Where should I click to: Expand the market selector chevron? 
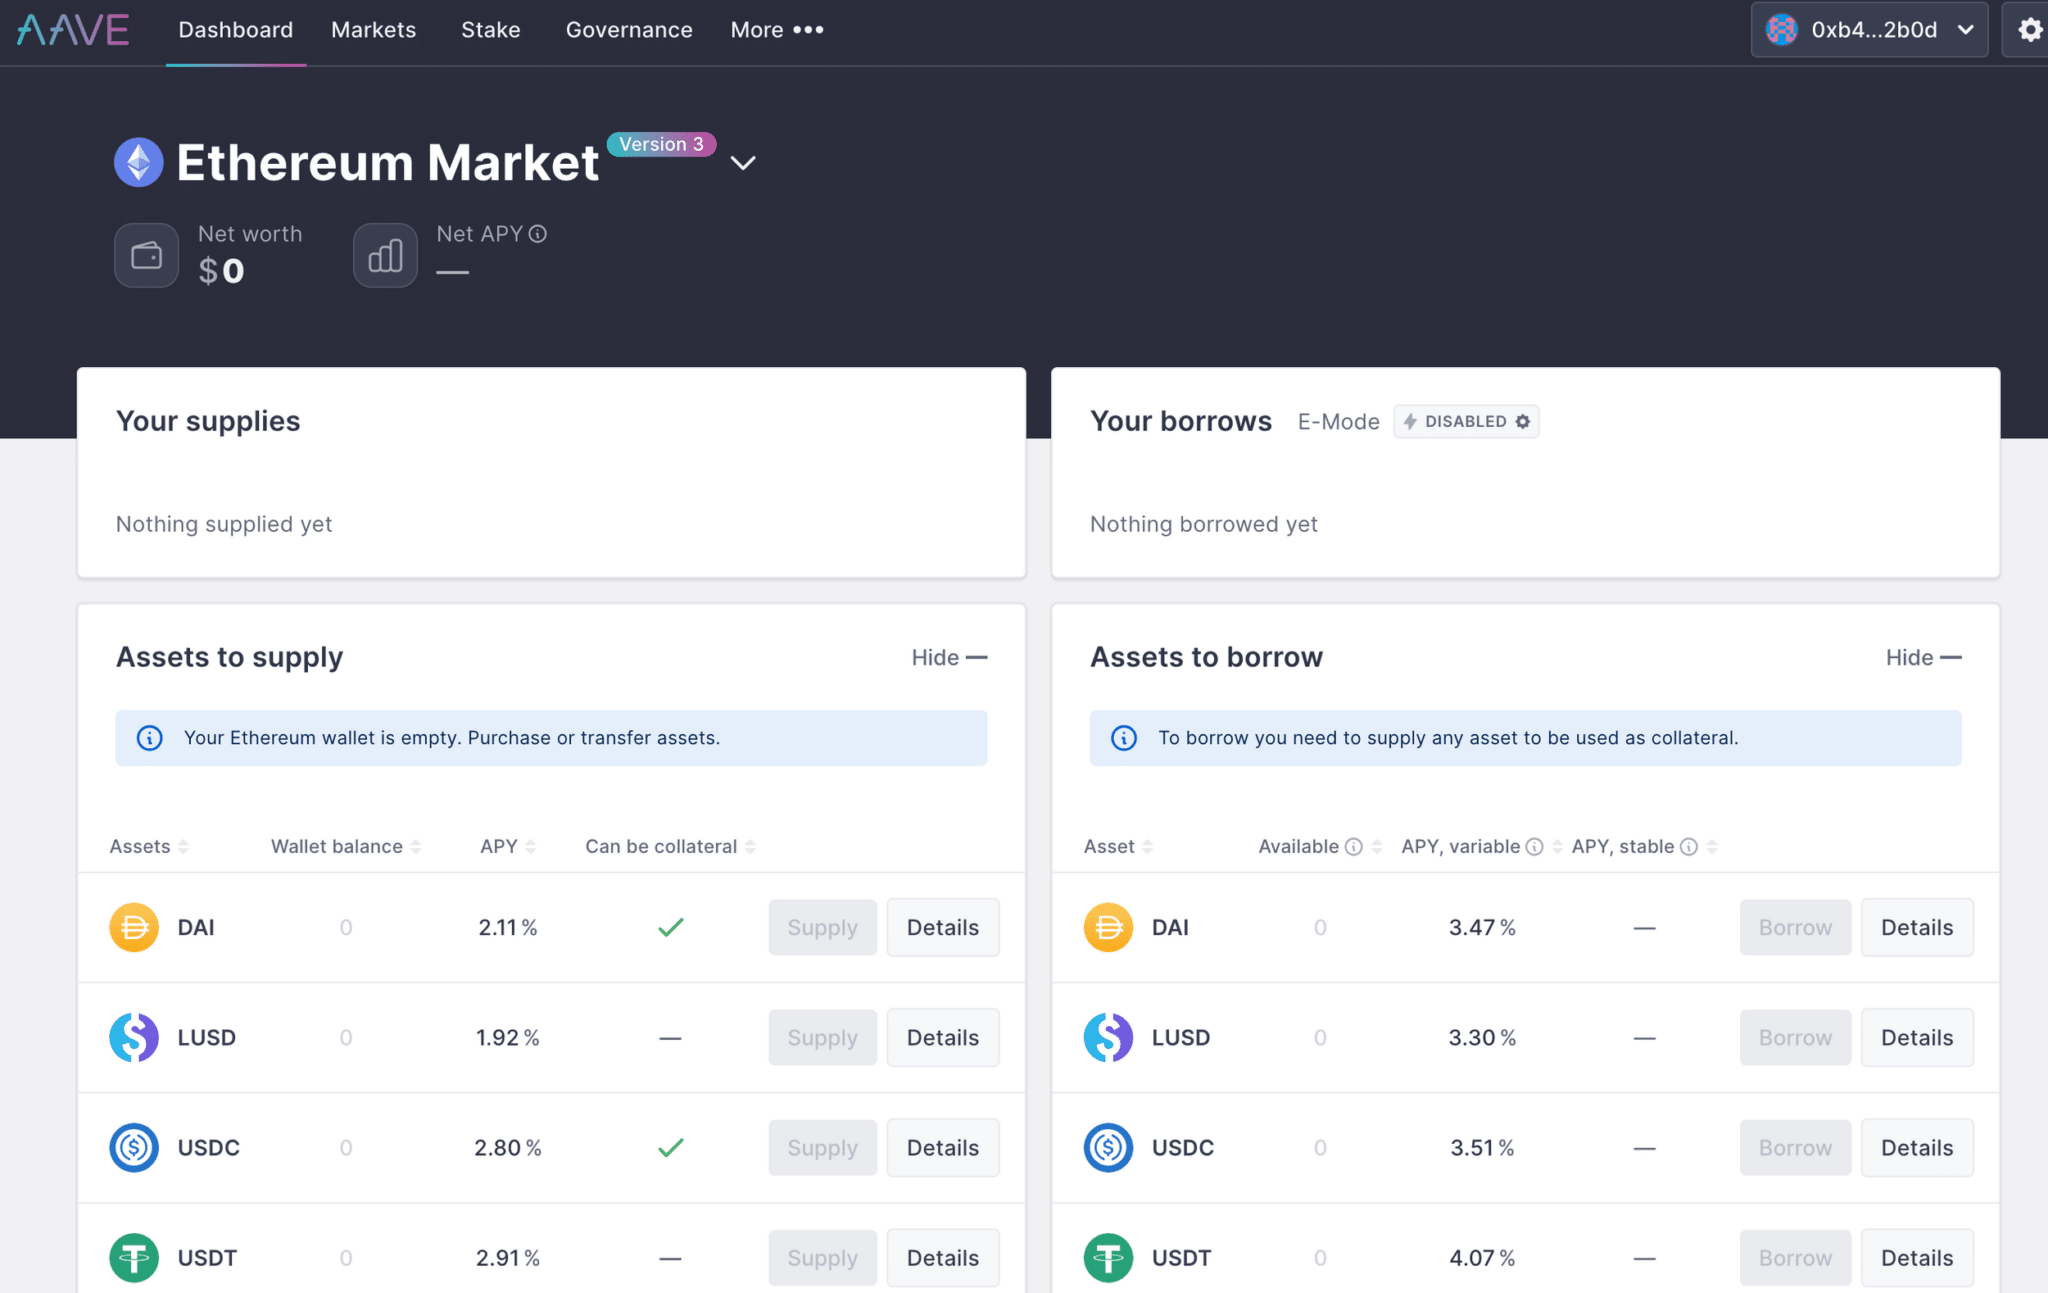click(x=743, y=163)
